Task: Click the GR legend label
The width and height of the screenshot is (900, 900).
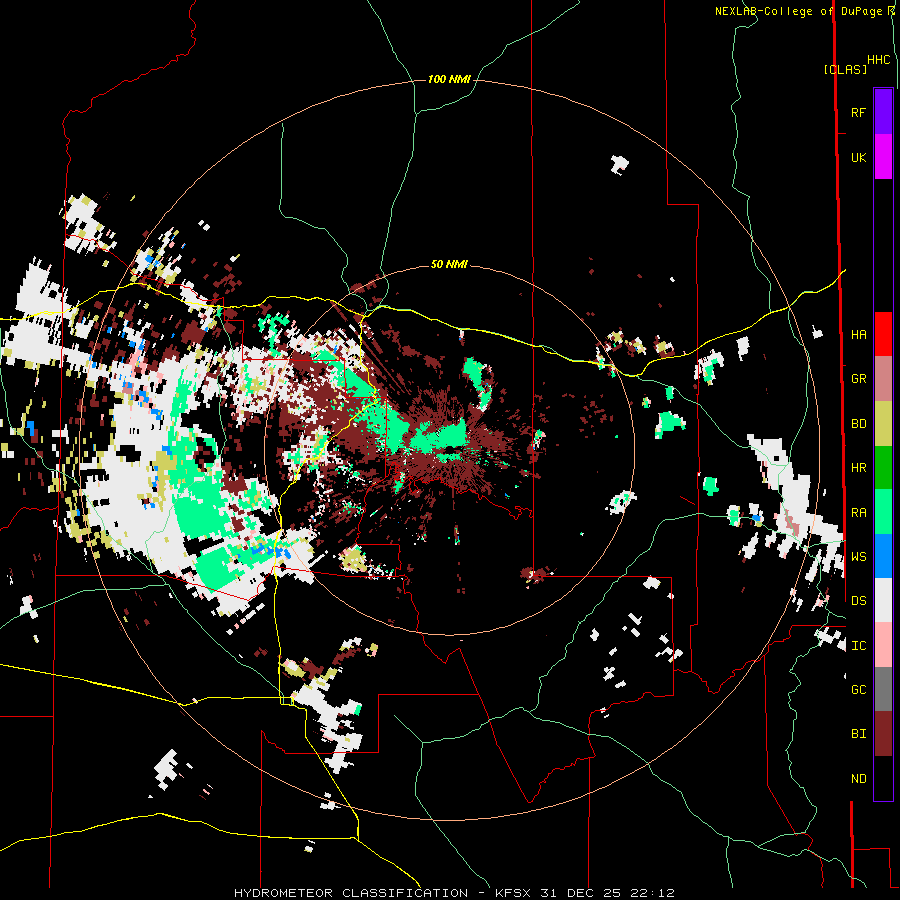Action: [x=858, y=379]
